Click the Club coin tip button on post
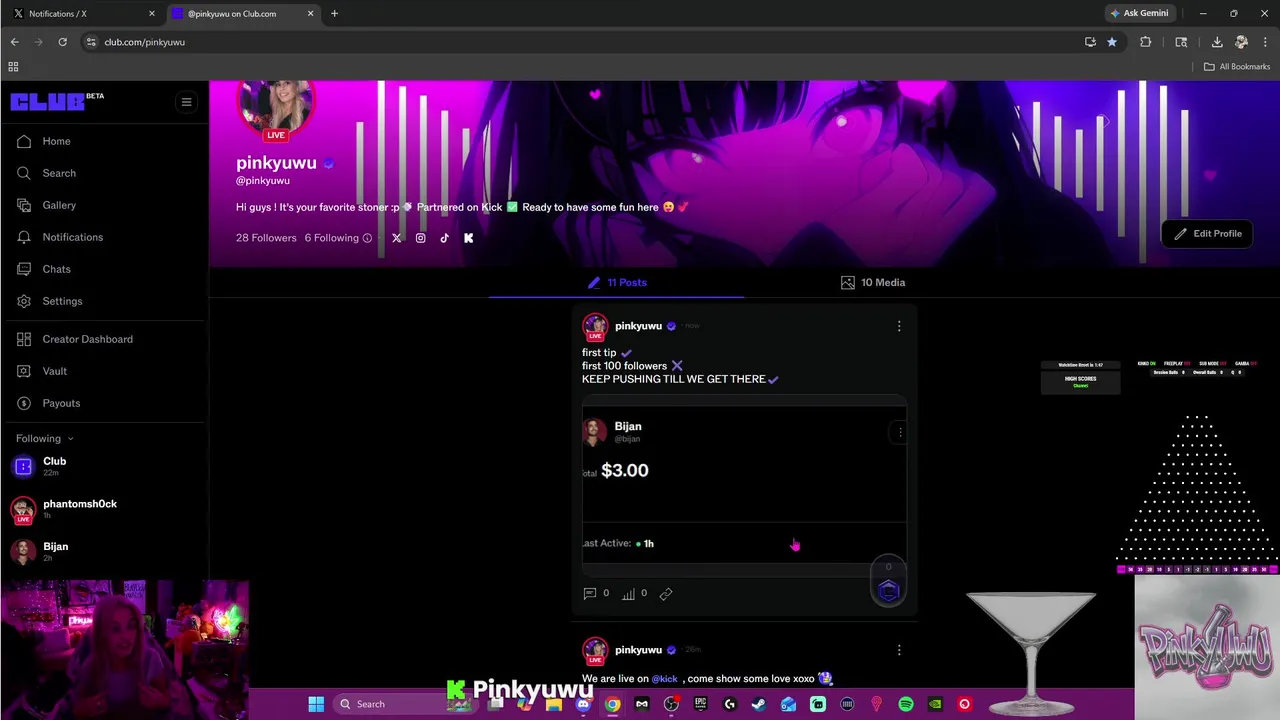The image size is (1280, 720). point(889,591)
